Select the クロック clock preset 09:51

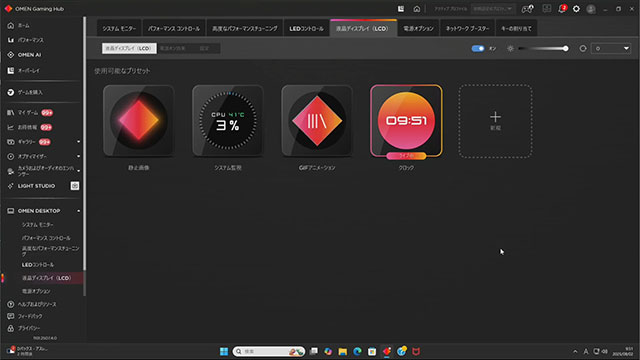click(x=406, y=121)
